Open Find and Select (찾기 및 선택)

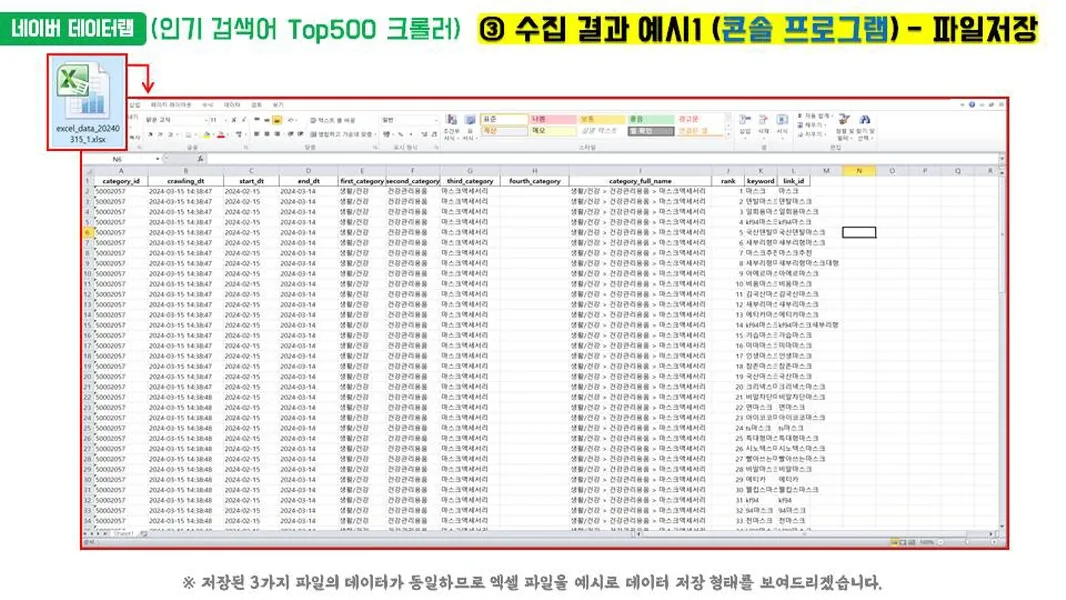[865, 127]
